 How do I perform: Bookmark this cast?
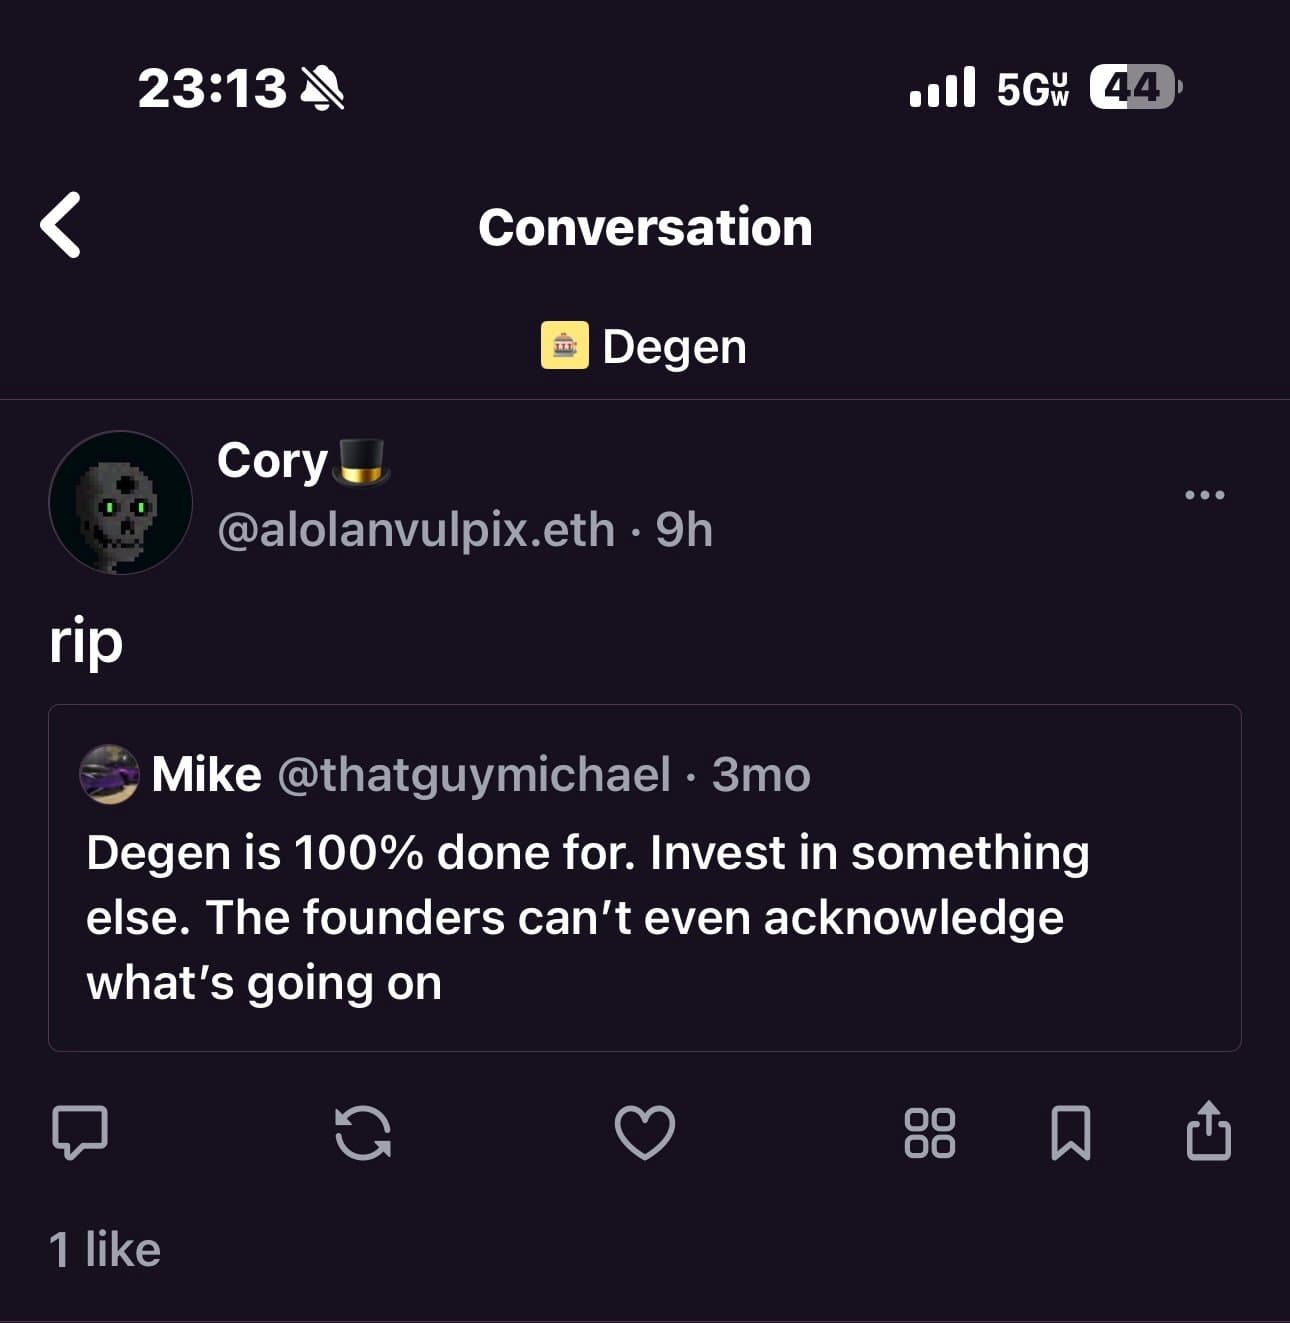click(1070, 1132)
